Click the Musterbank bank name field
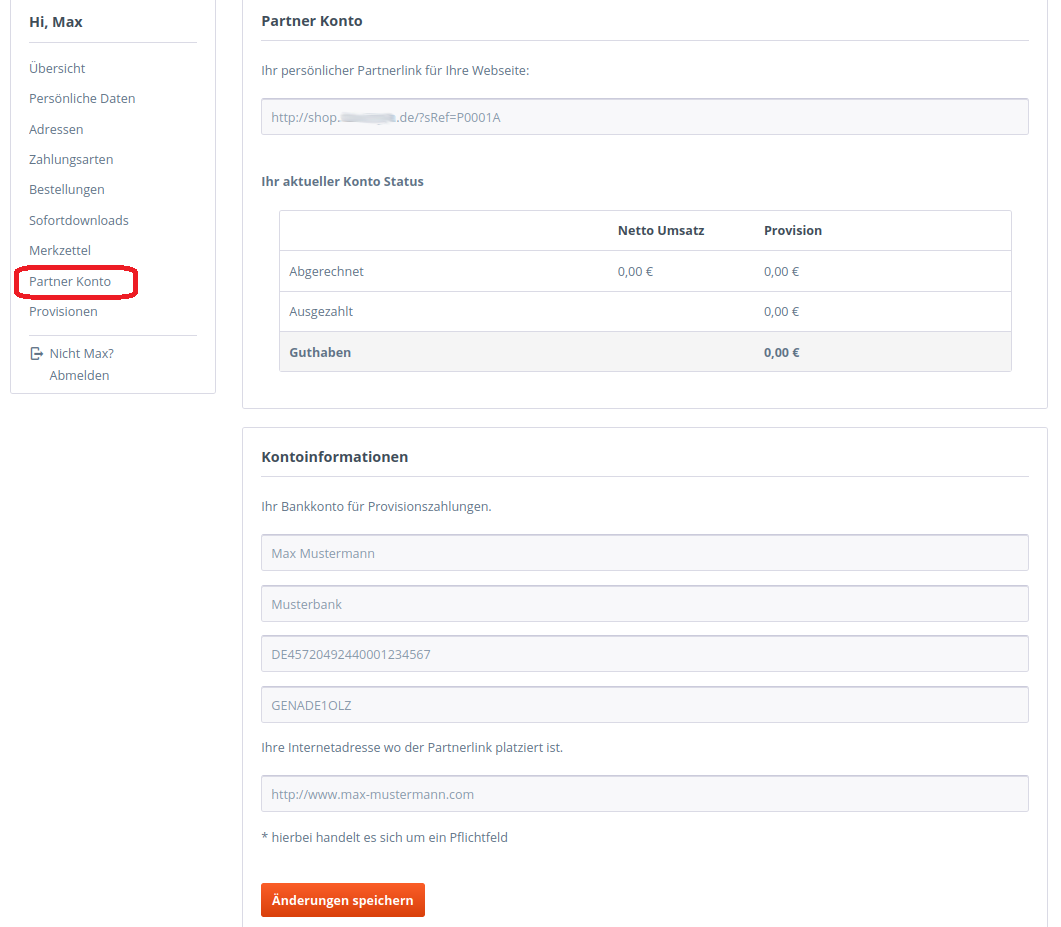The height and width of the screenshot is (927, 1061). pos(644,604)
